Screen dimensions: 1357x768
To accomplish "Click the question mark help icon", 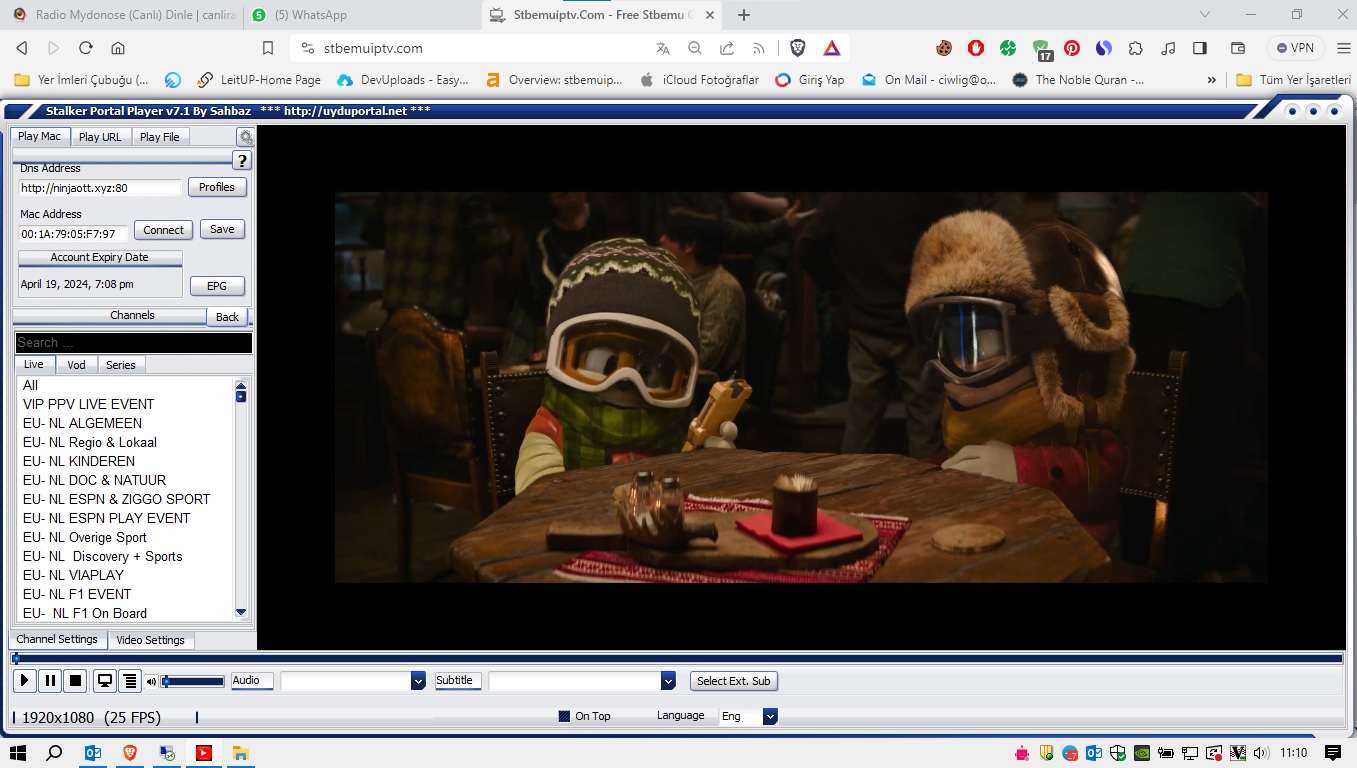I will pos(242,161).
